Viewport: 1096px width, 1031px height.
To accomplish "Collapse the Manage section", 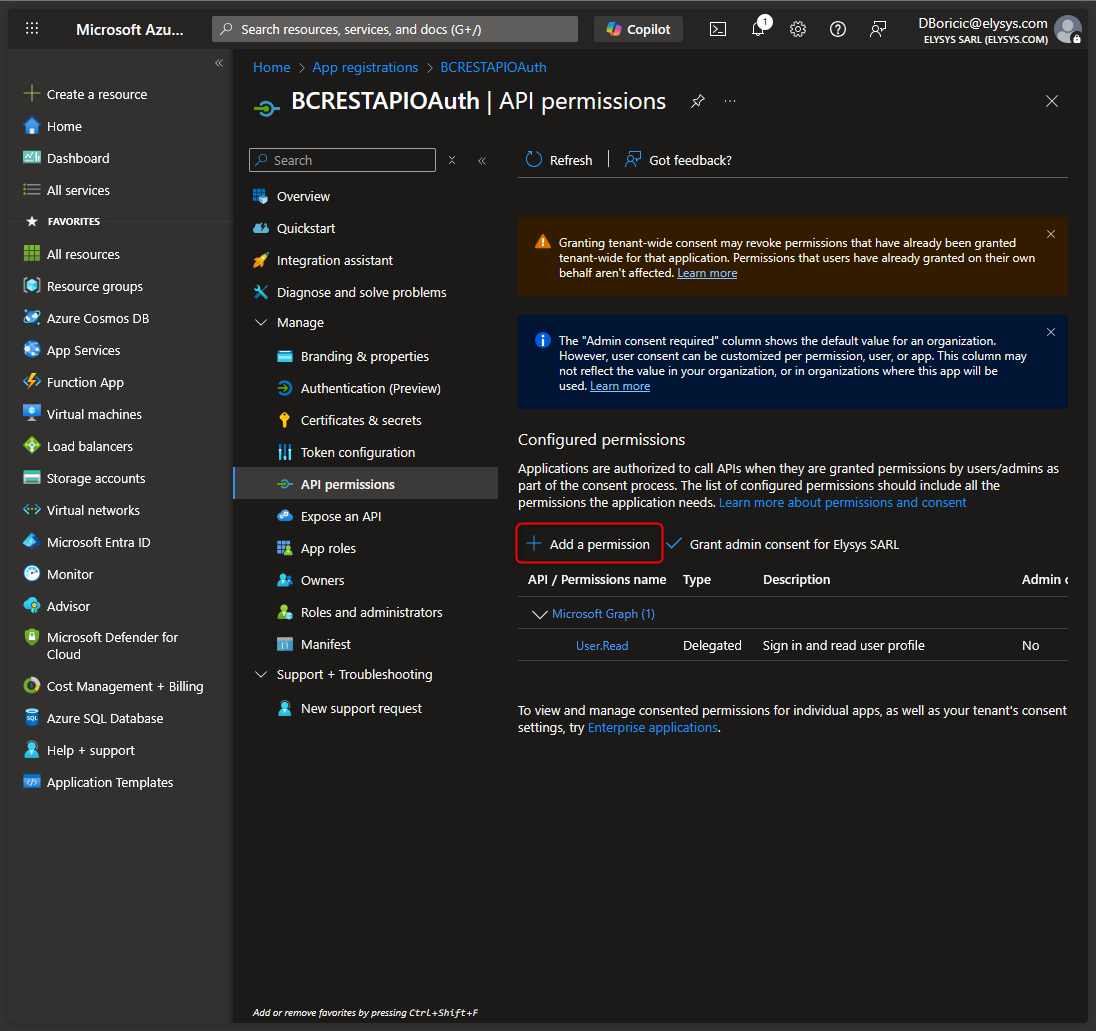I will coord(261,323).
